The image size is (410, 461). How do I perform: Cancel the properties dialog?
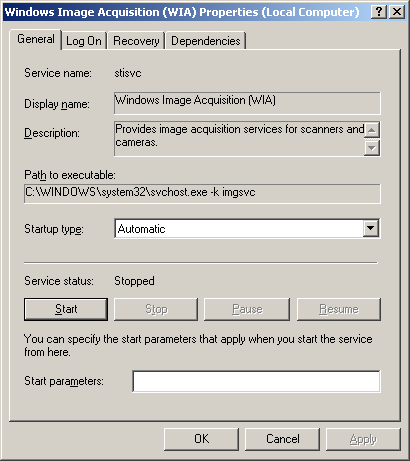pos(282,439)
